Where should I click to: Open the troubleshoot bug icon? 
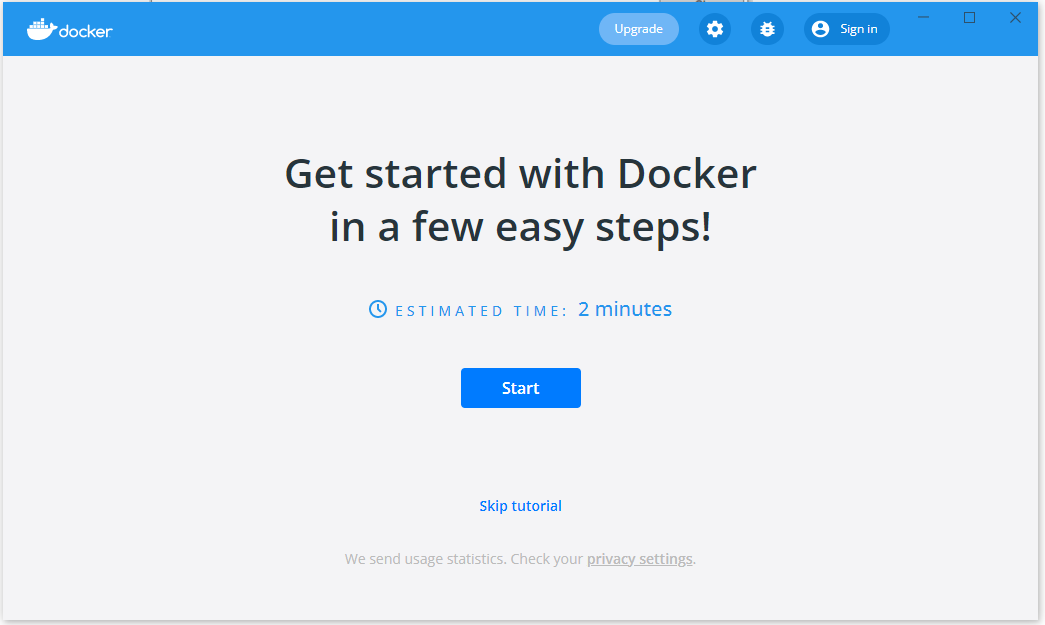tap(767, 29)
